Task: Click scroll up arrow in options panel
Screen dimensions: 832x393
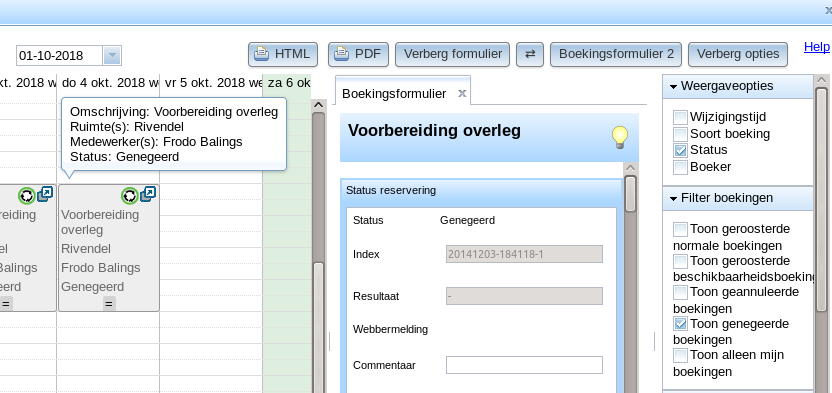Action: (821, 81)
